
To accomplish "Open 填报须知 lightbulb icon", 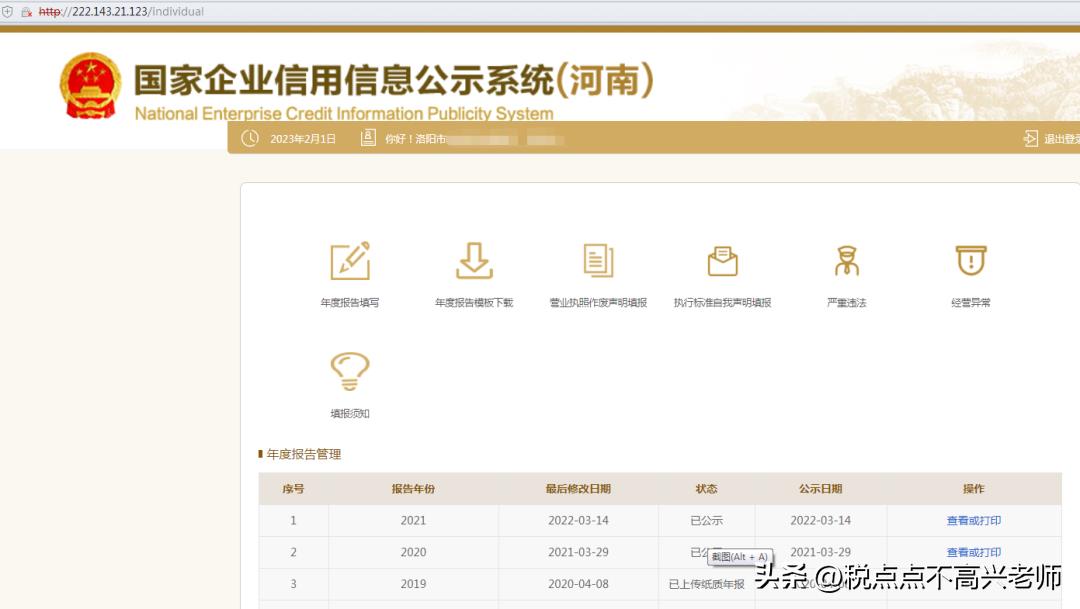I will tap(350, 372).
